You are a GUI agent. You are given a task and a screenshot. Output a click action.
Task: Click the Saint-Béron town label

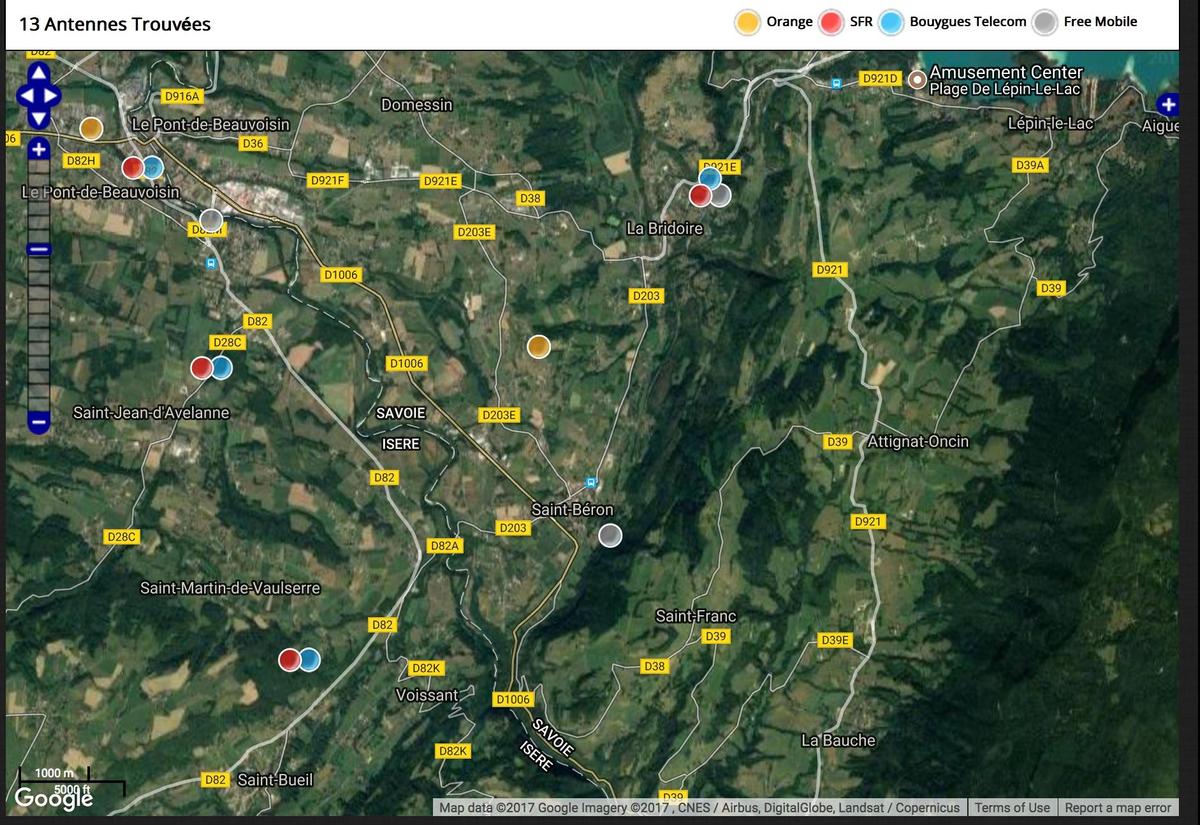pos(572,509)
